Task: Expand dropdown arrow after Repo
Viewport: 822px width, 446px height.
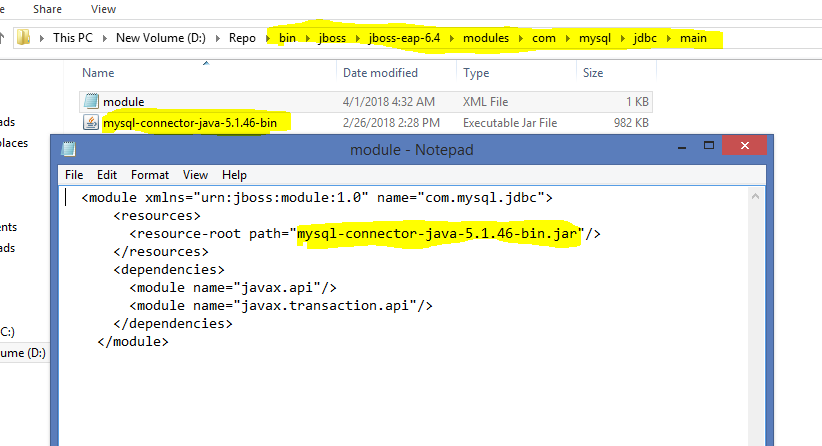Action: [268, 38]
